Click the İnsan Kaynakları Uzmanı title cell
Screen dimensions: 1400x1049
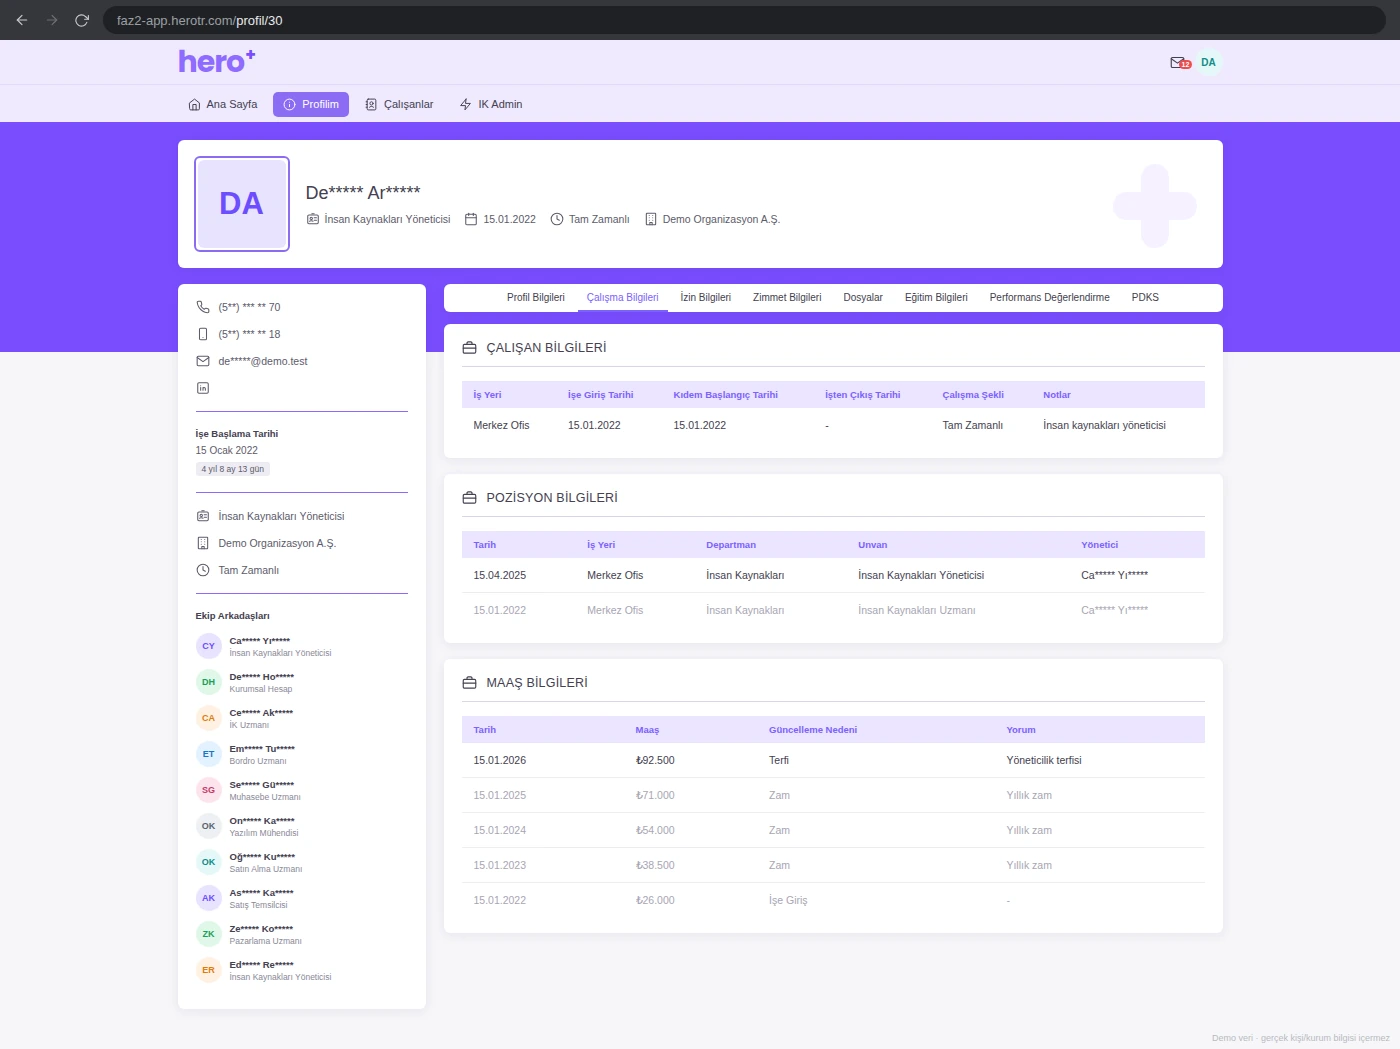pos(917,610)
